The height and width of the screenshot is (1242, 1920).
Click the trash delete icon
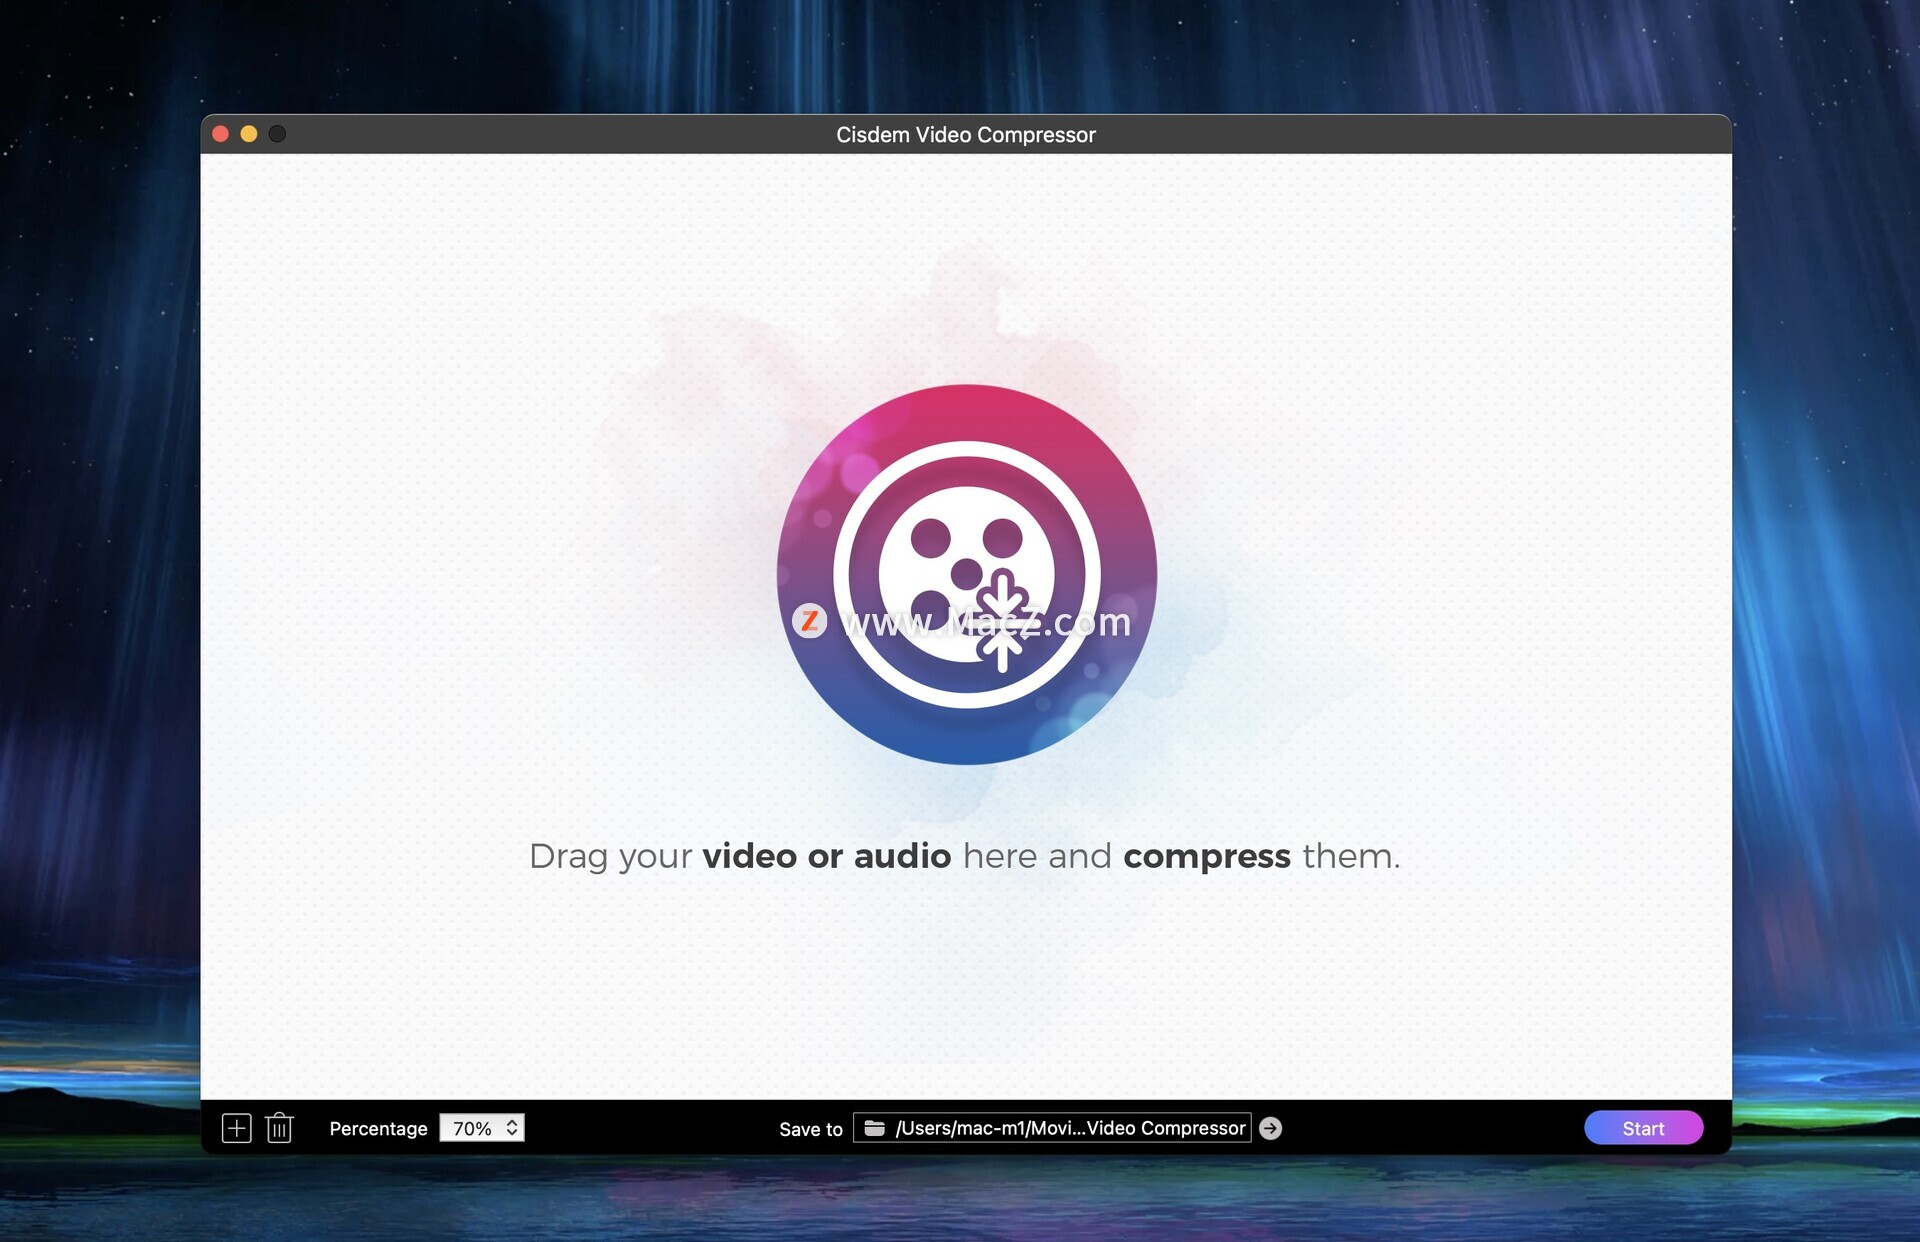[279, 1128]
